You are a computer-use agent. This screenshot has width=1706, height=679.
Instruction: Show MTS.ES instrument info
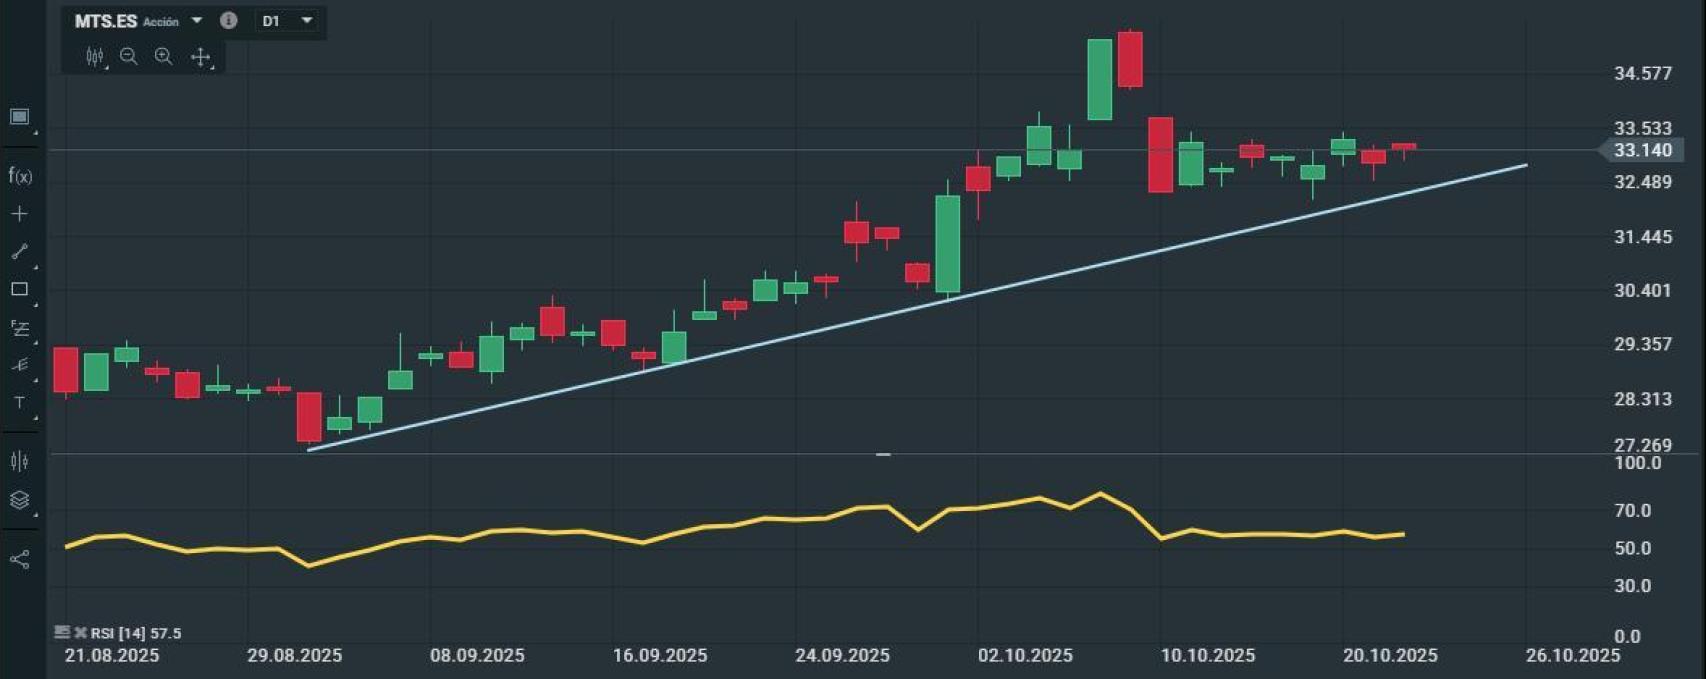click(x=229, y=21)
